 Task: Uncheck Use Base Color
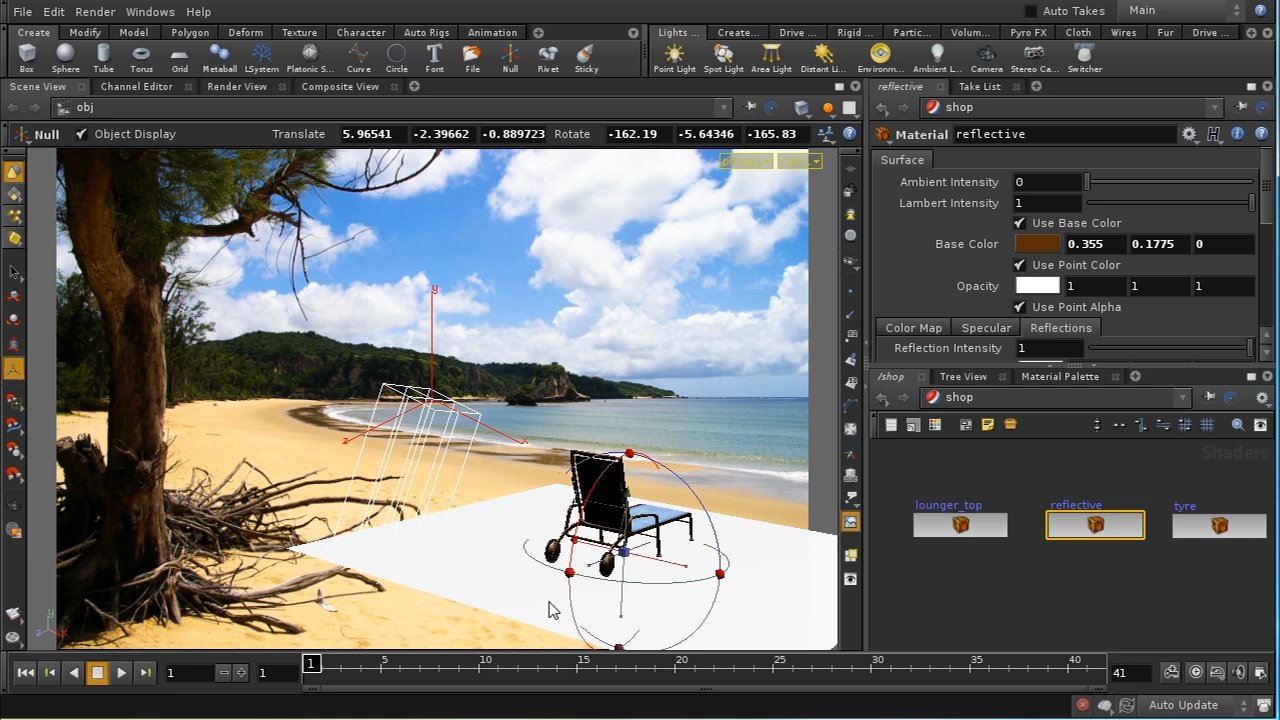[1020, 223]
